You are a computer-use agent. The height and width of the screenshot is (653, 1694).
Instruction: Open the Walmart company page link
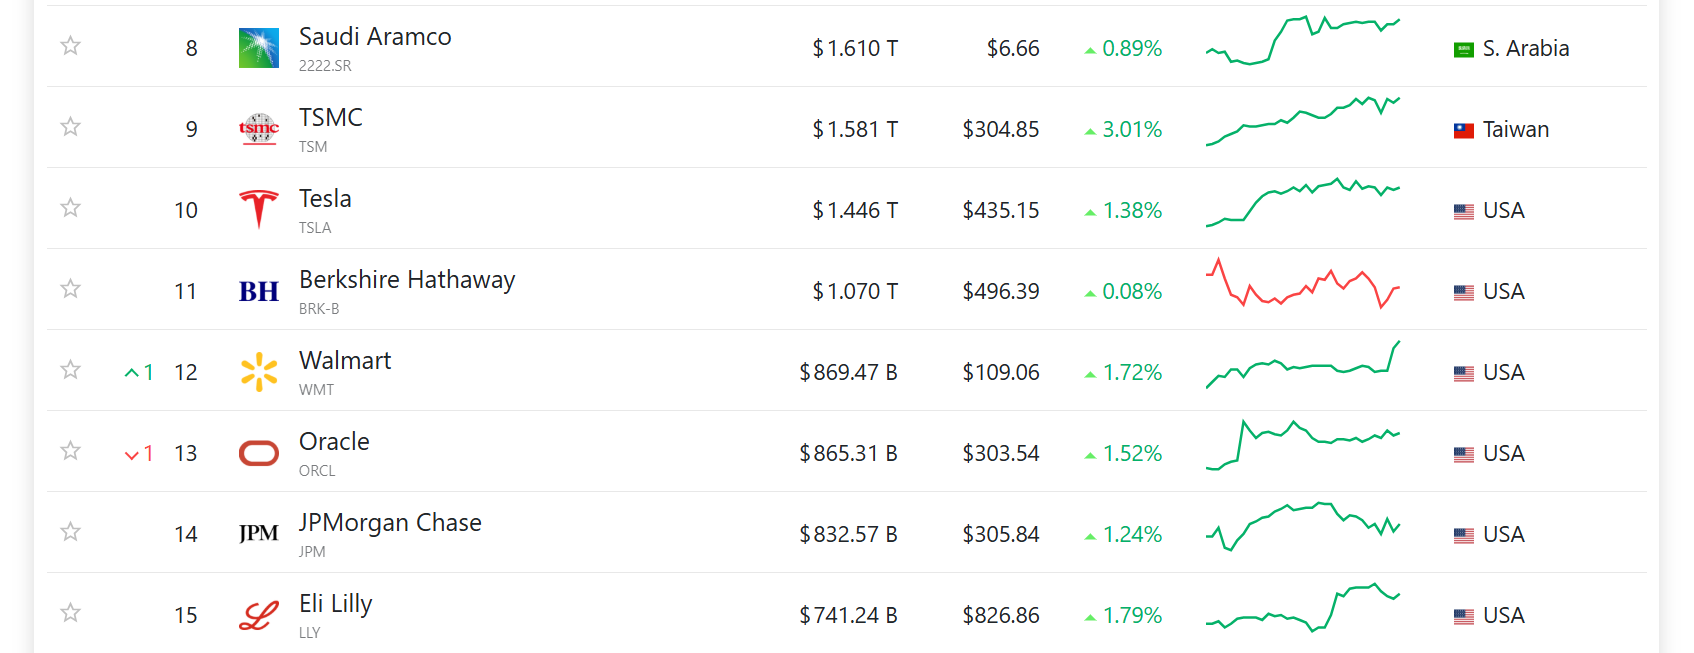(345, 360)
